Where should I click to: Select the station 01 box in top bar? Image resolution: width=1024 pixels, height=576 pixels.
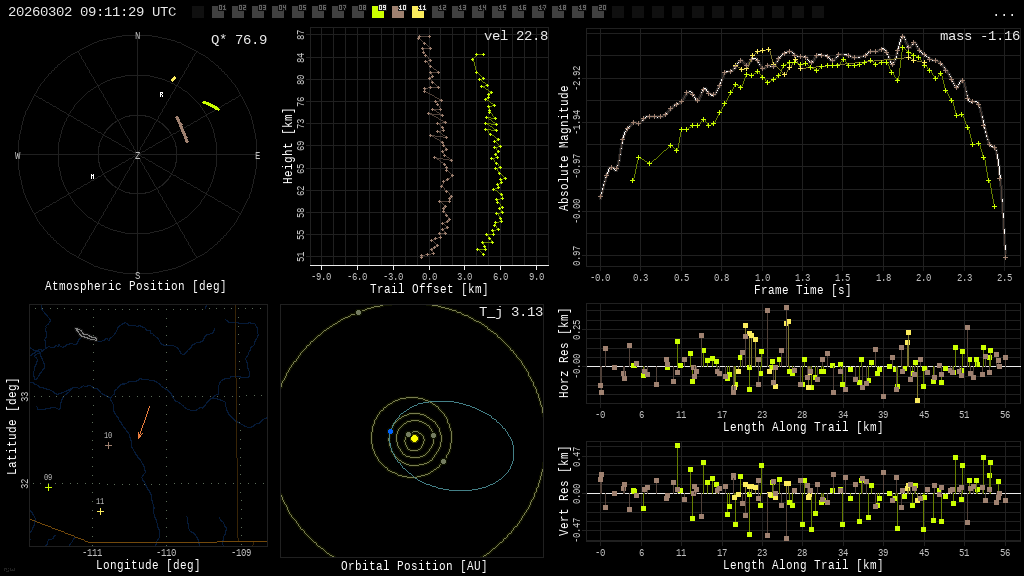pos(218,12)
